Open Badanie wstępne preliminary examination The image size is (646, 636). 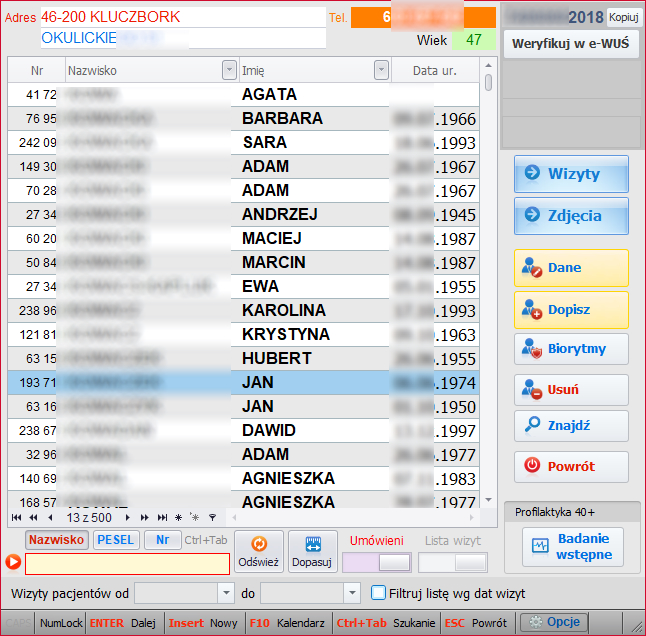[x=572, y=547]
